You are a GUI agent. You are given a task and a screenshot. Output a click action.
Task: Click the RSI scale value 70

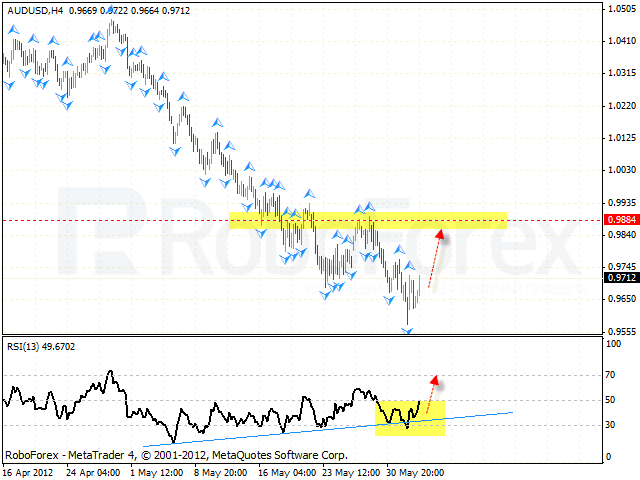coord(610,375)
